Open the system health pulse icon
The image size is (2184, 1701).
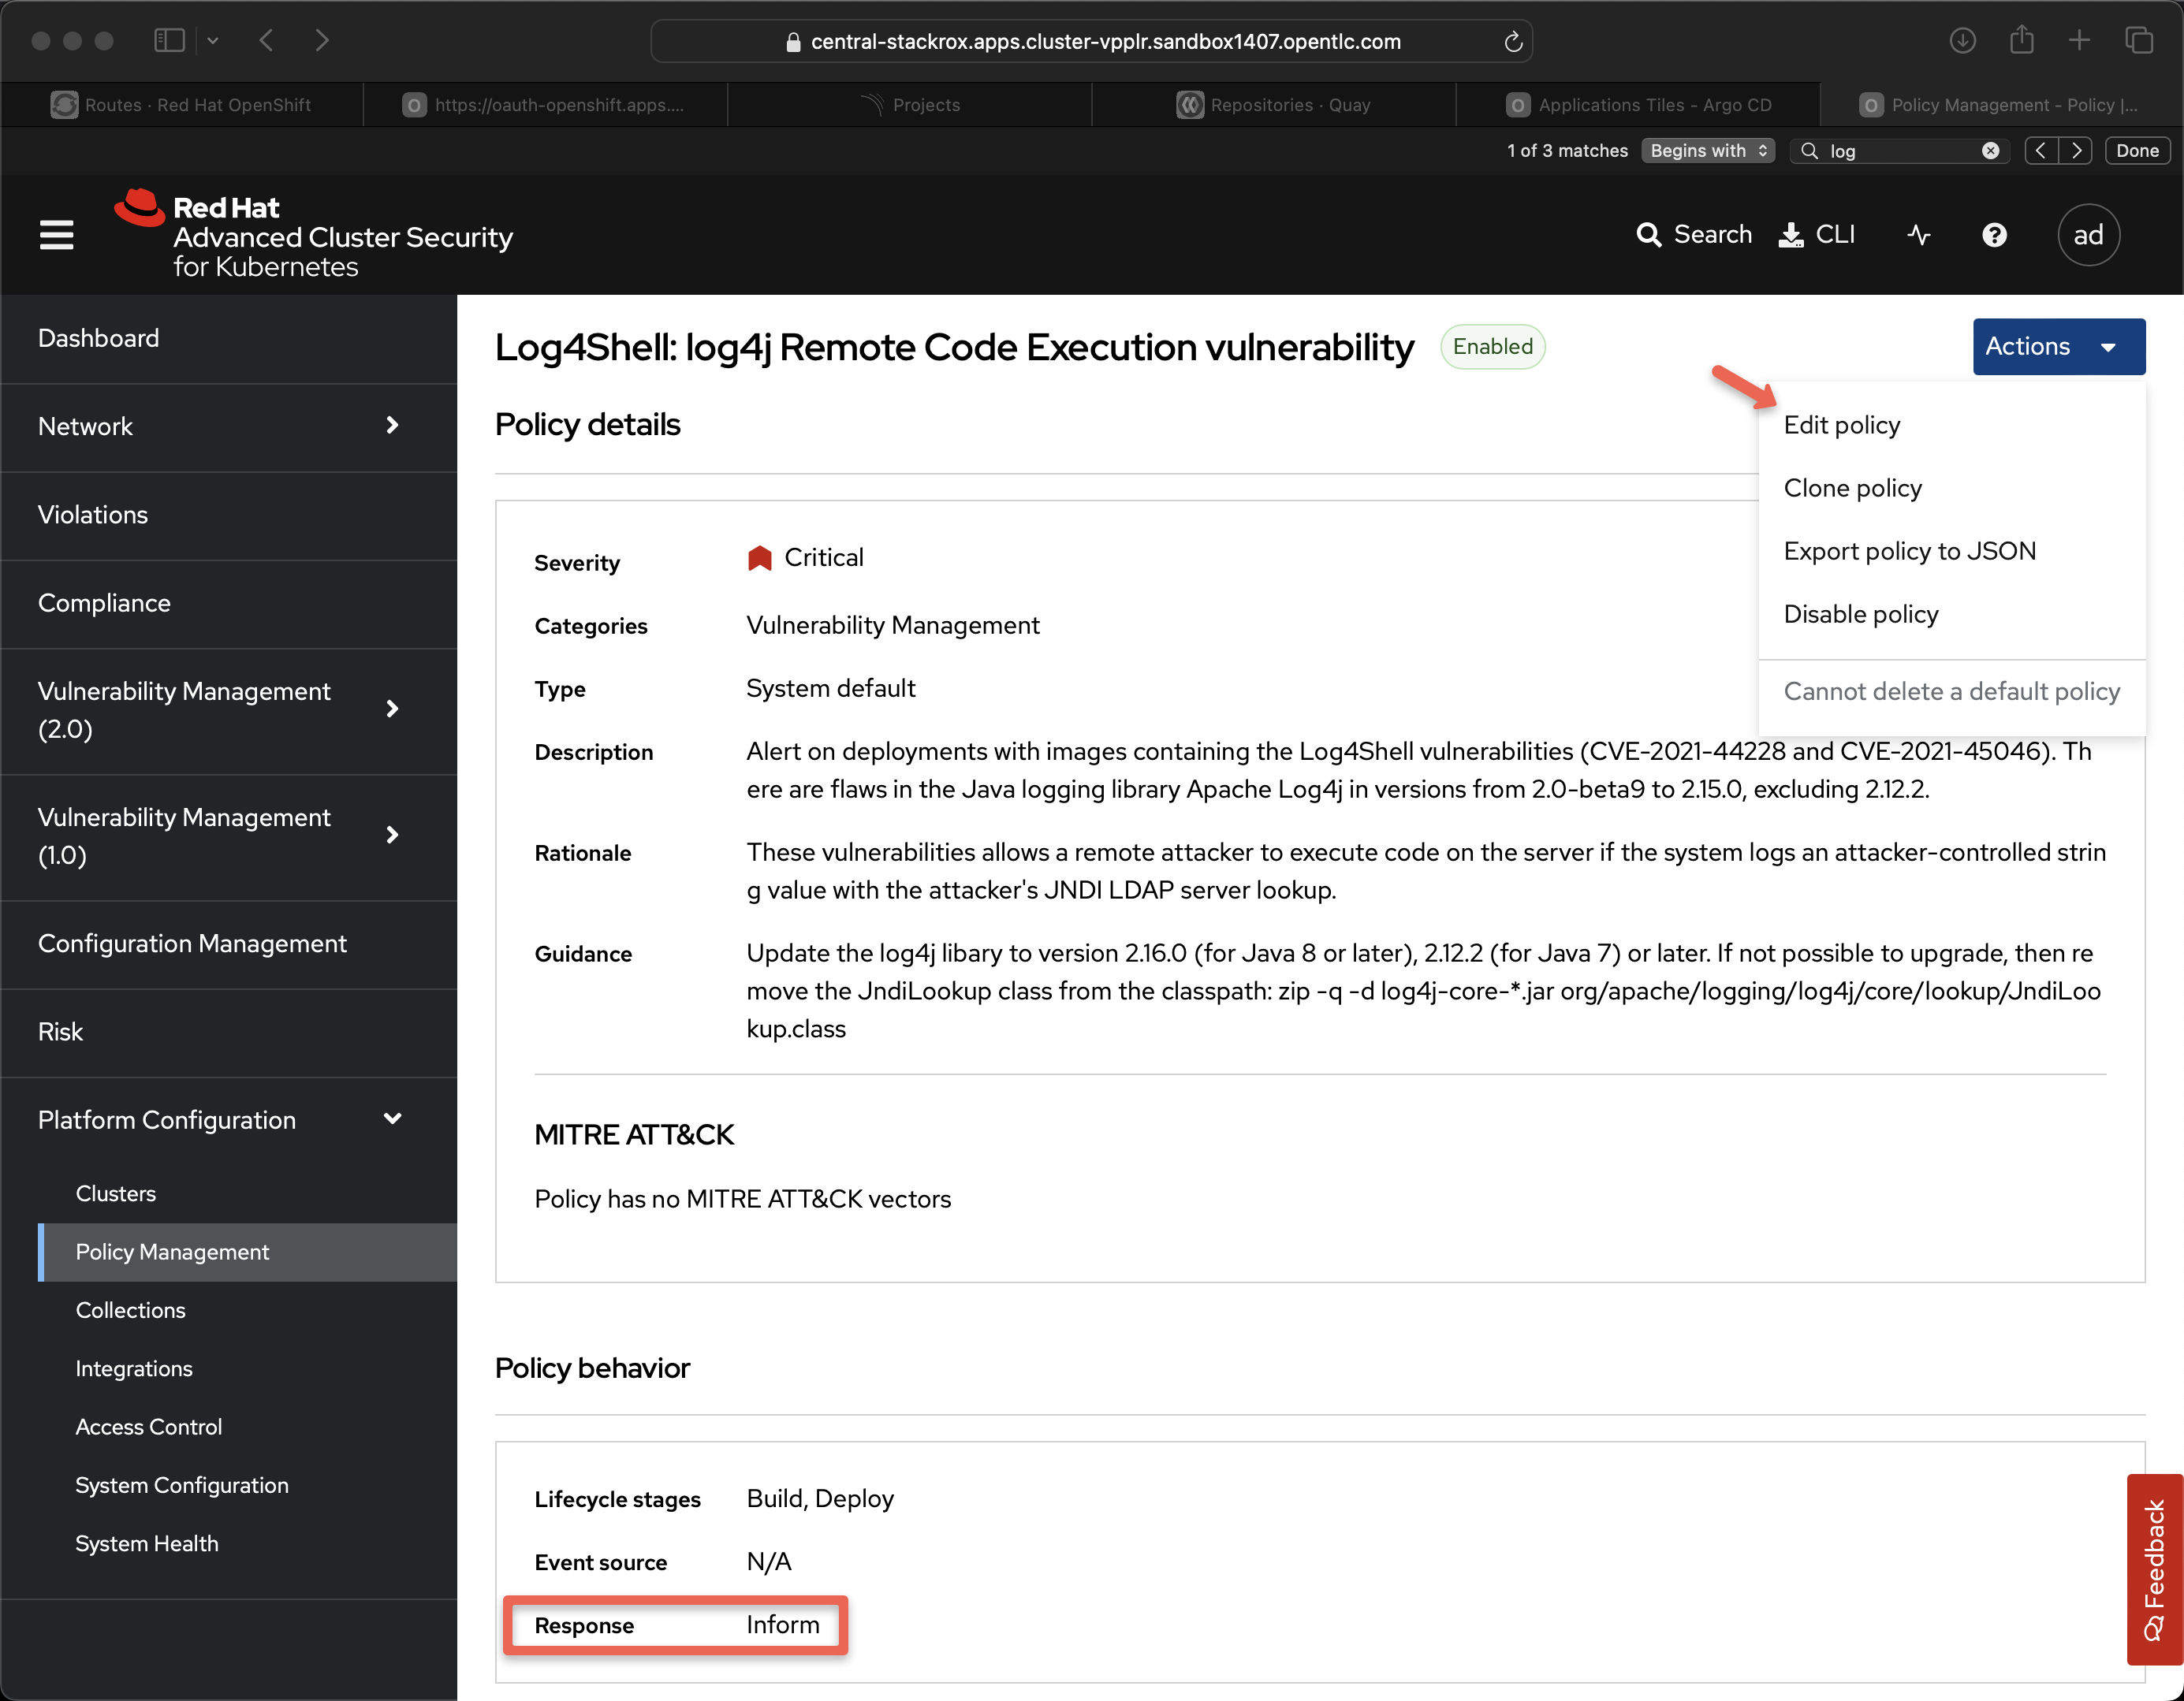[1918, 235]
